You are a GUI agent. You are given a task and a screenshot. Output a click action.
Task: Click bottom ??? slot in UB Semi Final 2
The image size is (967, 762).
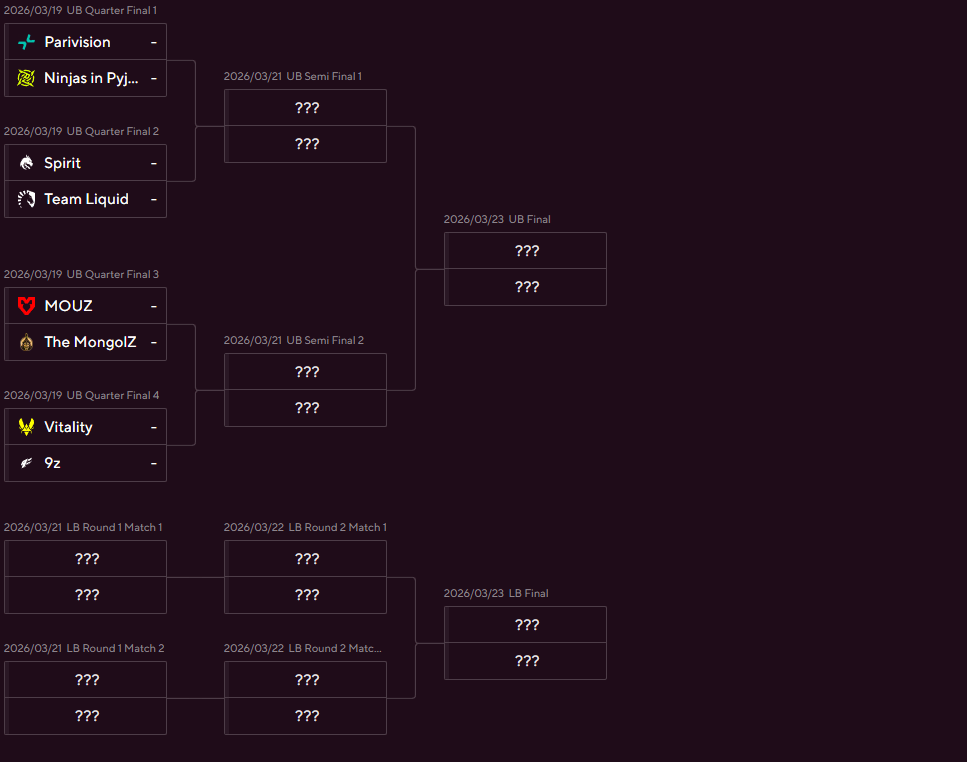pos(305,408)
